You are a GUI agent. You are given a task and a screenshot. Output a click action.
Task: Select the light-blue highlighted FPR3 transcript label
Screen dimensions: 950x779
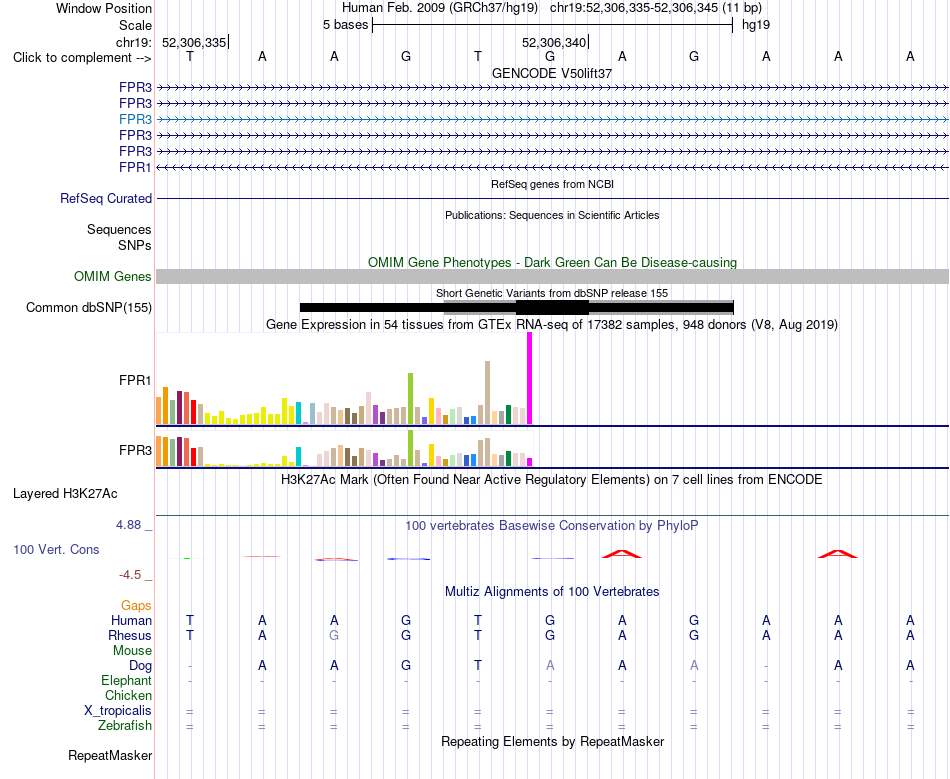click(x=135, y=119)
